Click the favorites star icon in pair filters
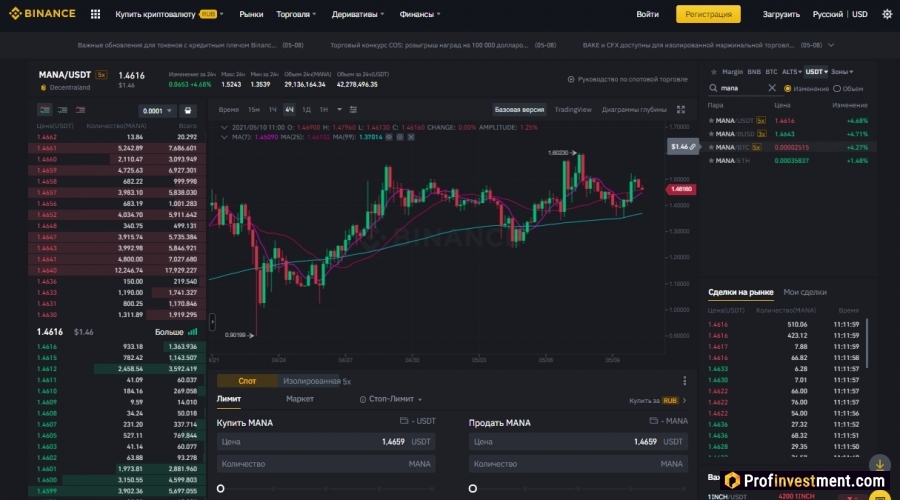 click(x=713, y=72)
